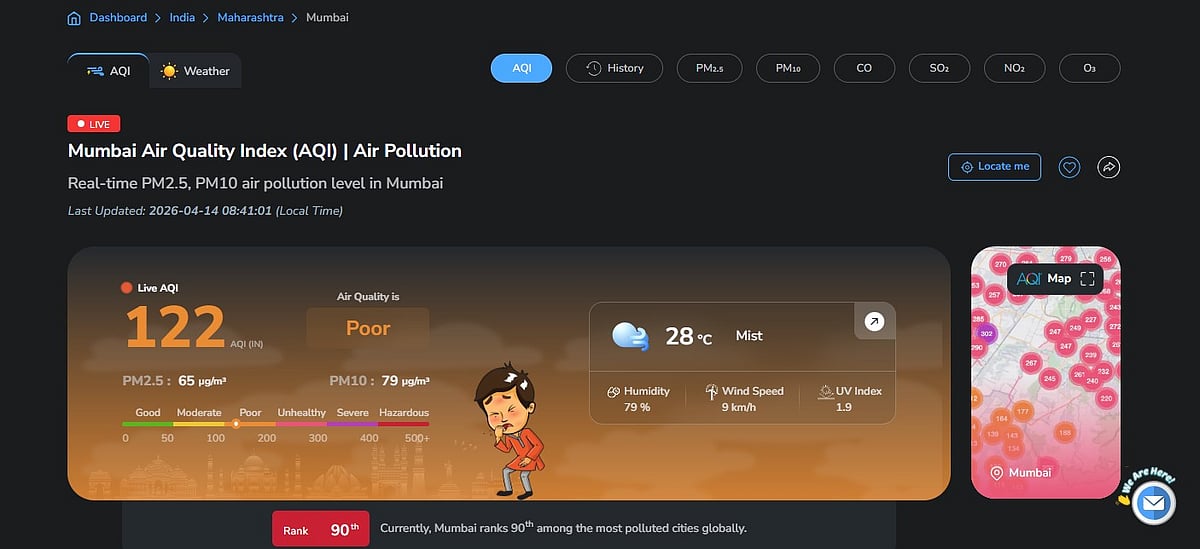
Task: Open the mail chat widget
Action: tap(1153, 502)
